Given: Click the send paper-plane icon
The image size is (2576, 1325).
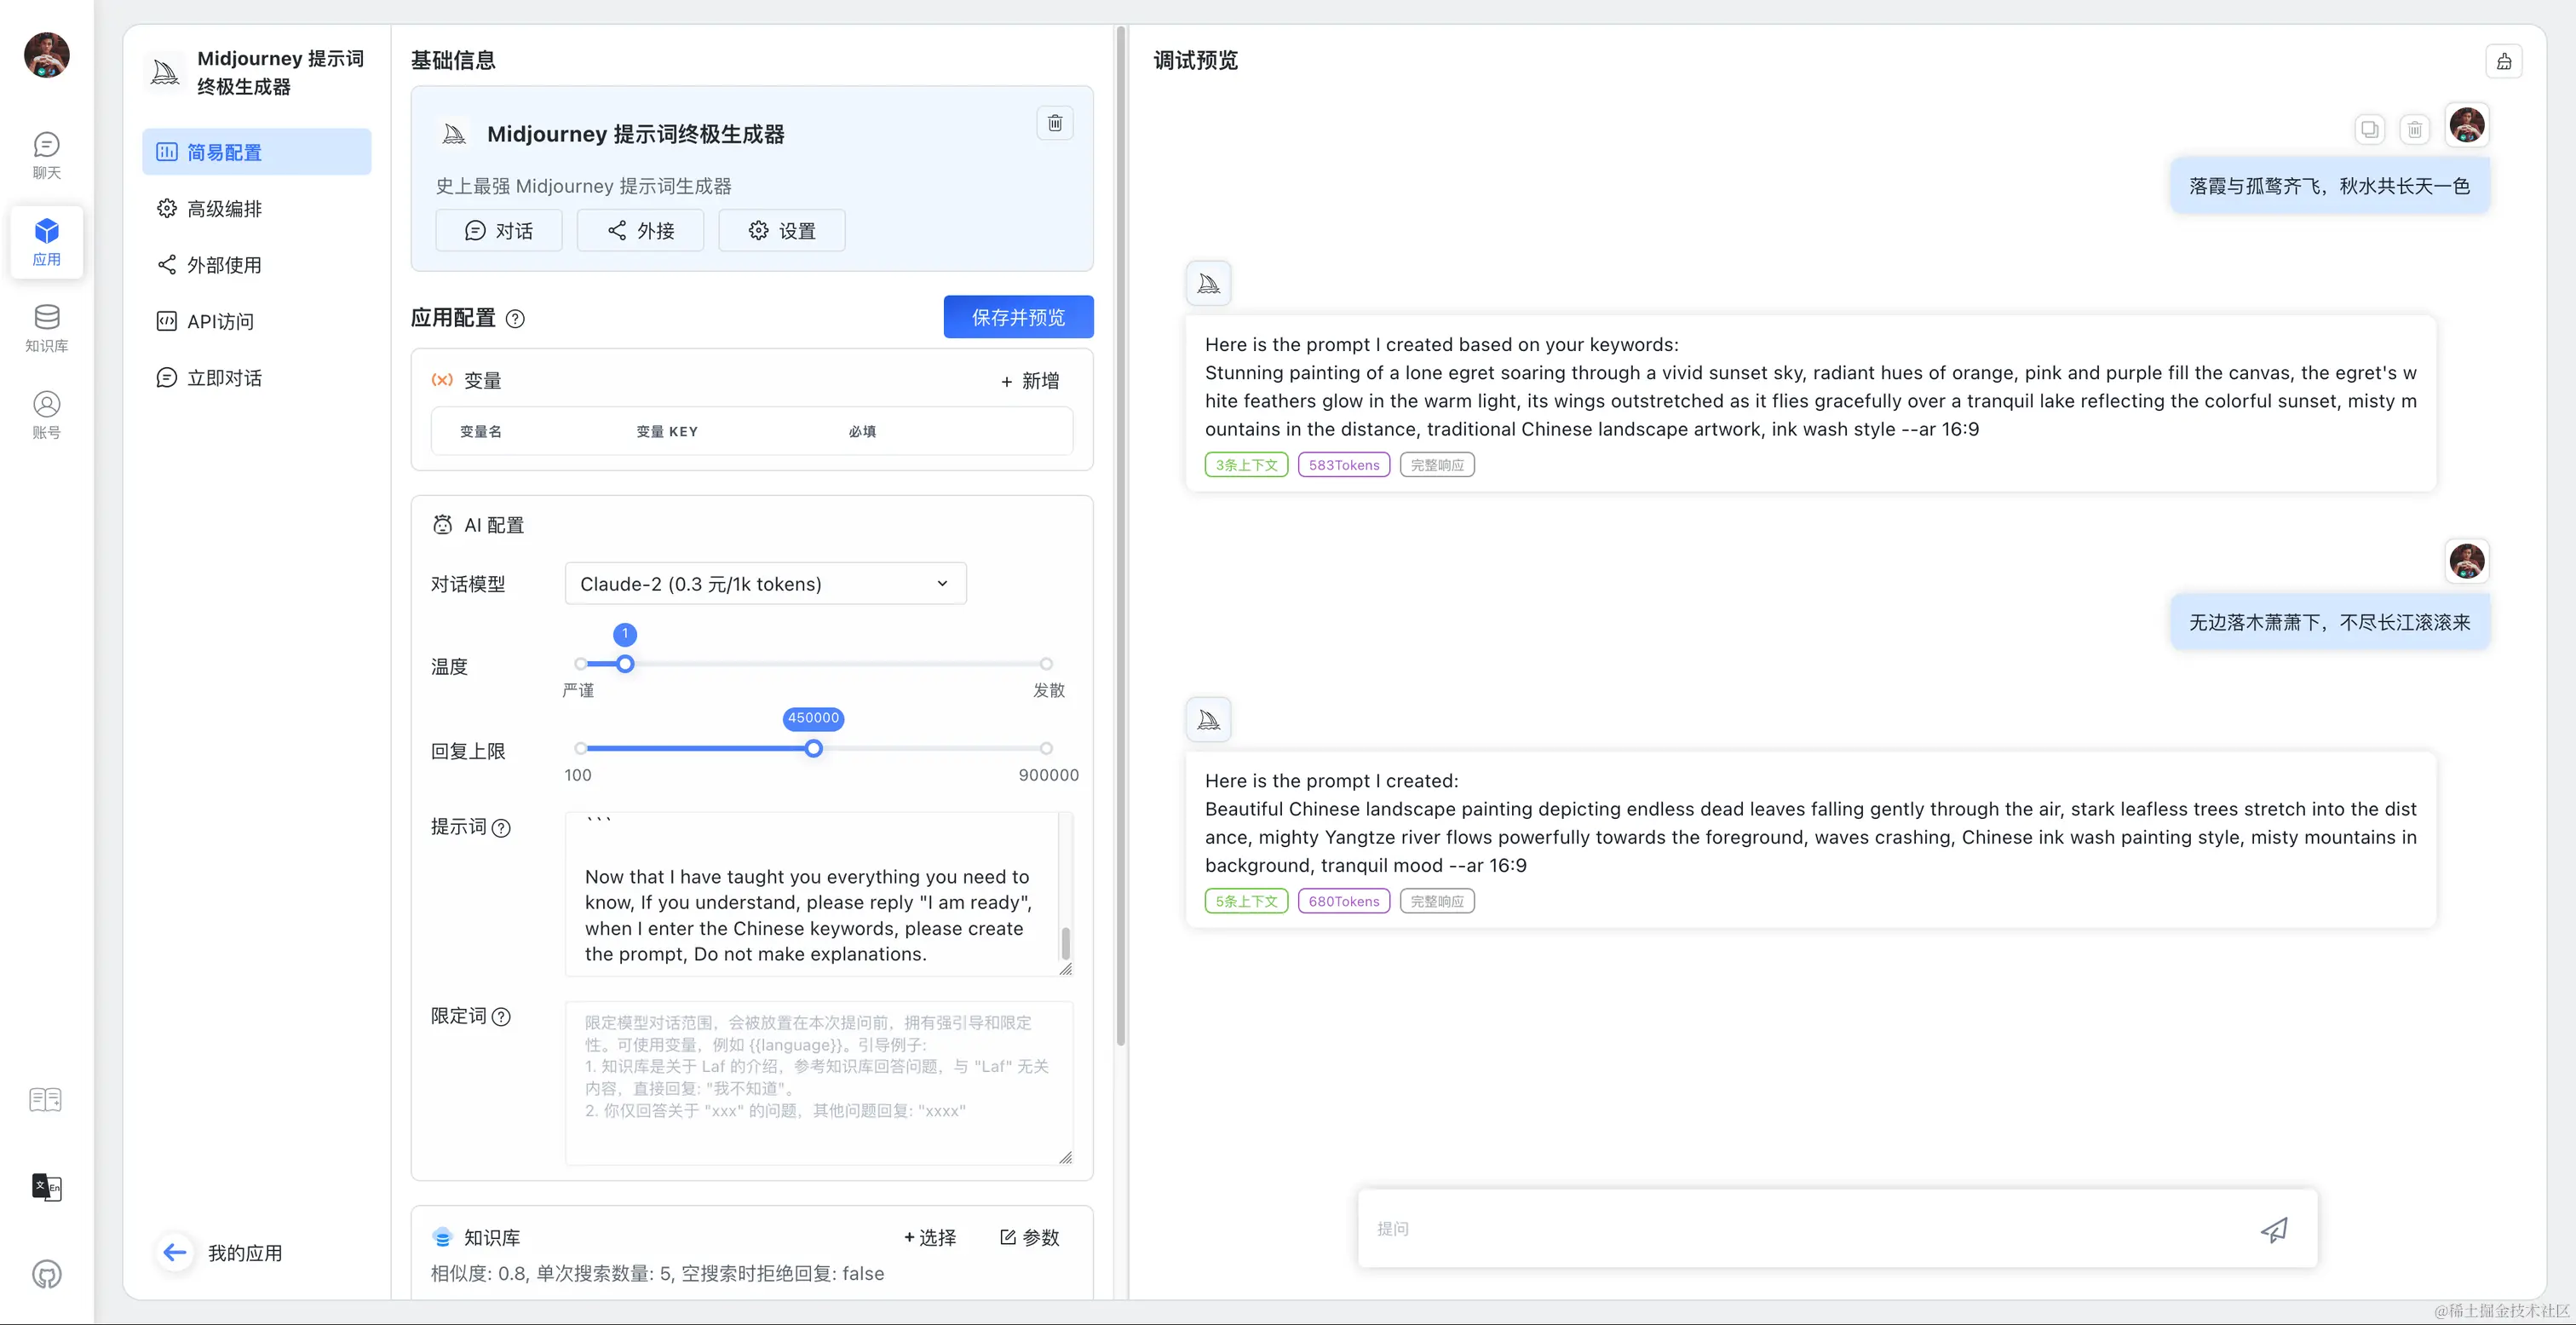Looking at the screenshot, I should point(2273,1229).
